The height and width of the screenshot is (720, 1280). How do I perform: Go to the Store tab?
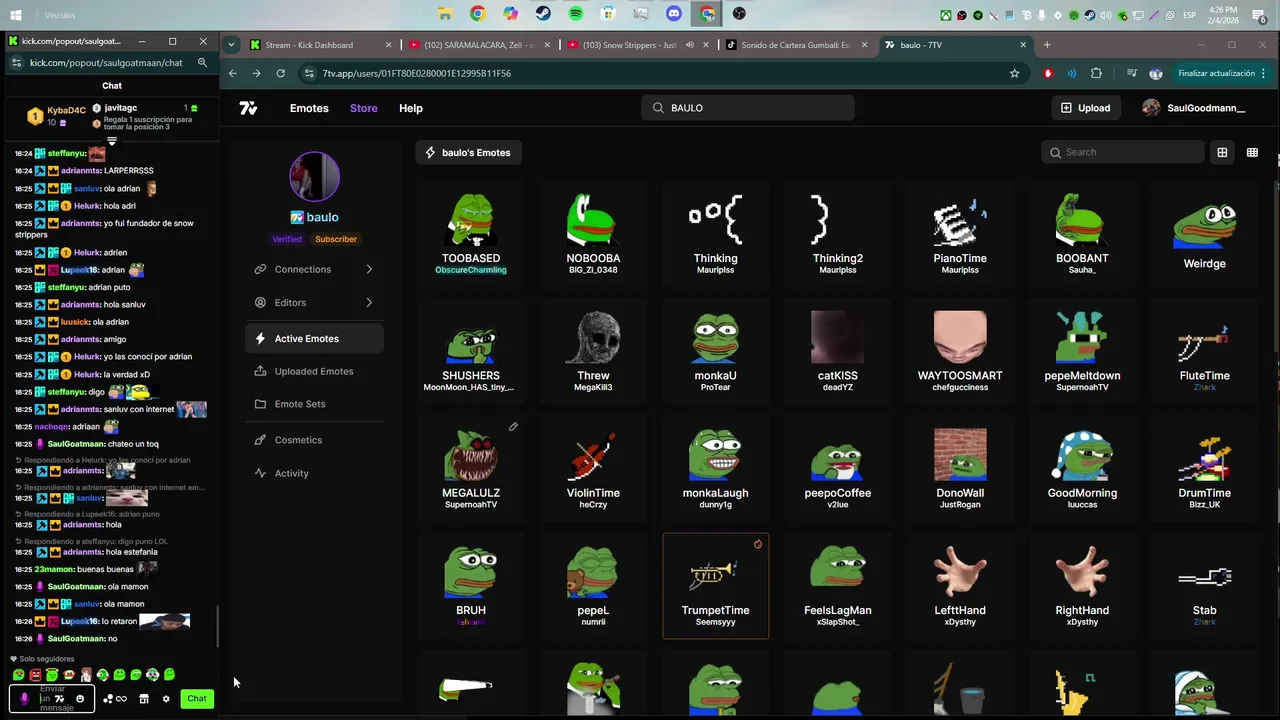[x=364, y=108]
